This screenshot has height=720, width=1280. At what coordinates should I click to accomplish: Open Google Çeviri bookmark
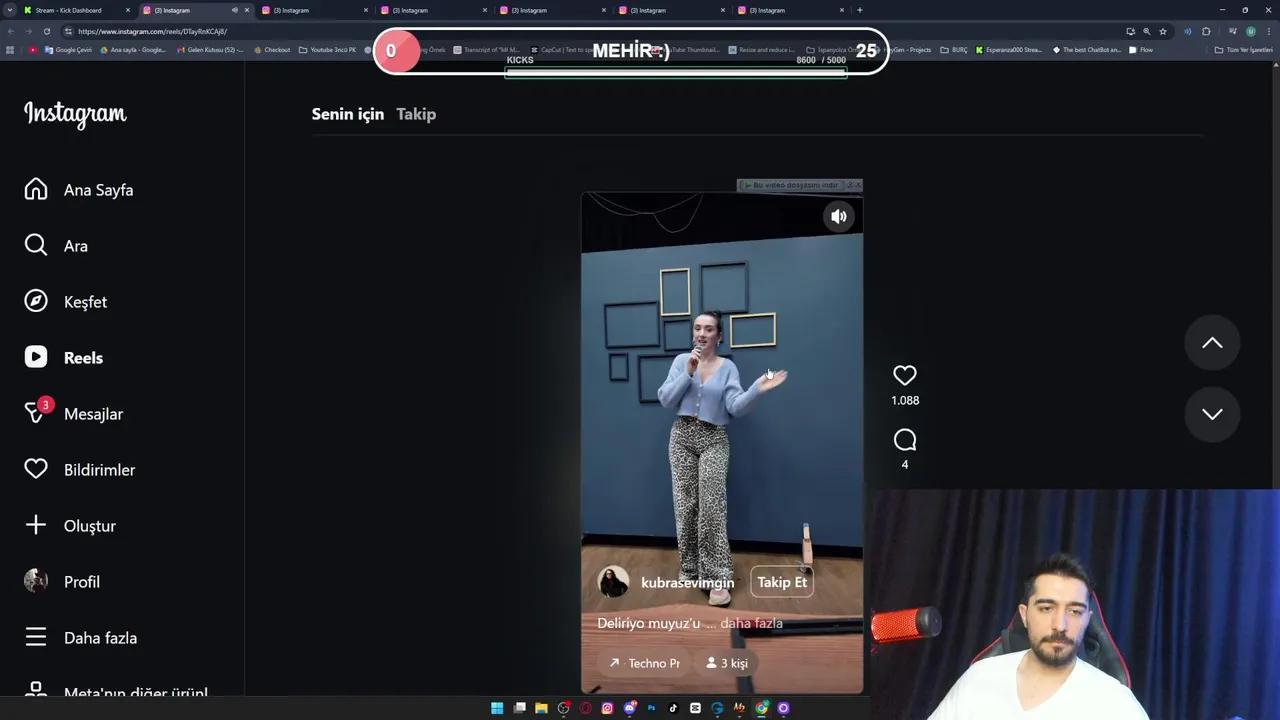coord(69,50)
